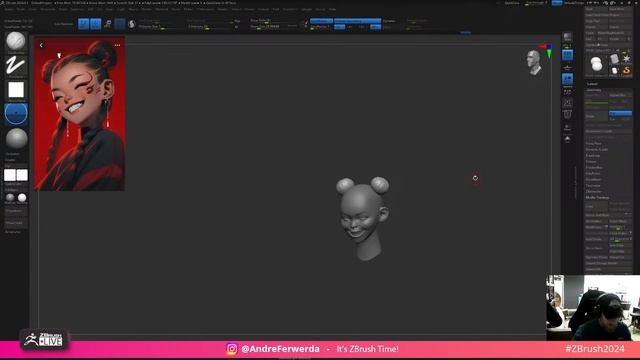Toggle the Persp perspective button

coord(567,55)
